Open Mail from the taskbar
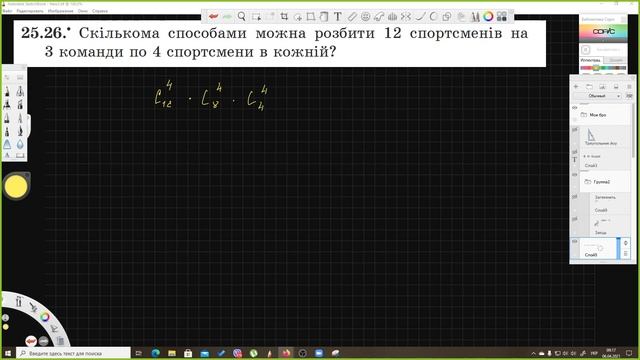 pos(204,353)
